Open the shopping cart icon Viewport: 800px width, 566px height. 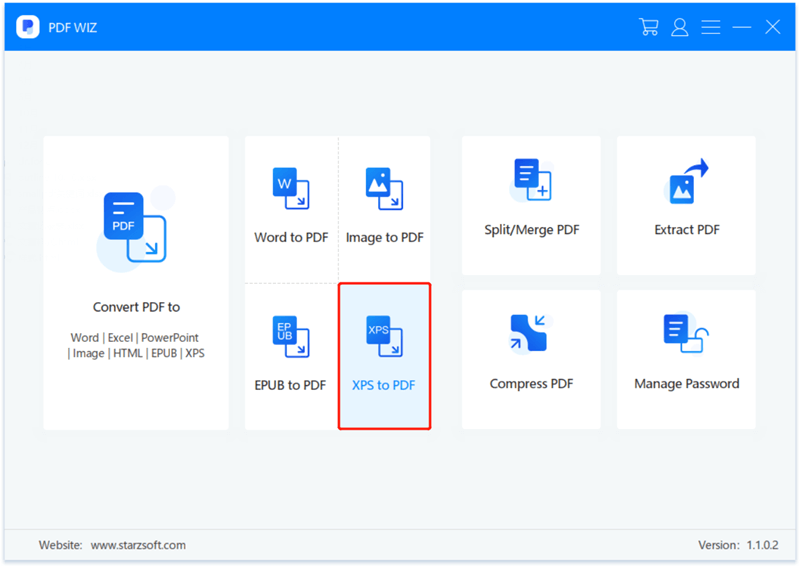[x=648, y=27]
